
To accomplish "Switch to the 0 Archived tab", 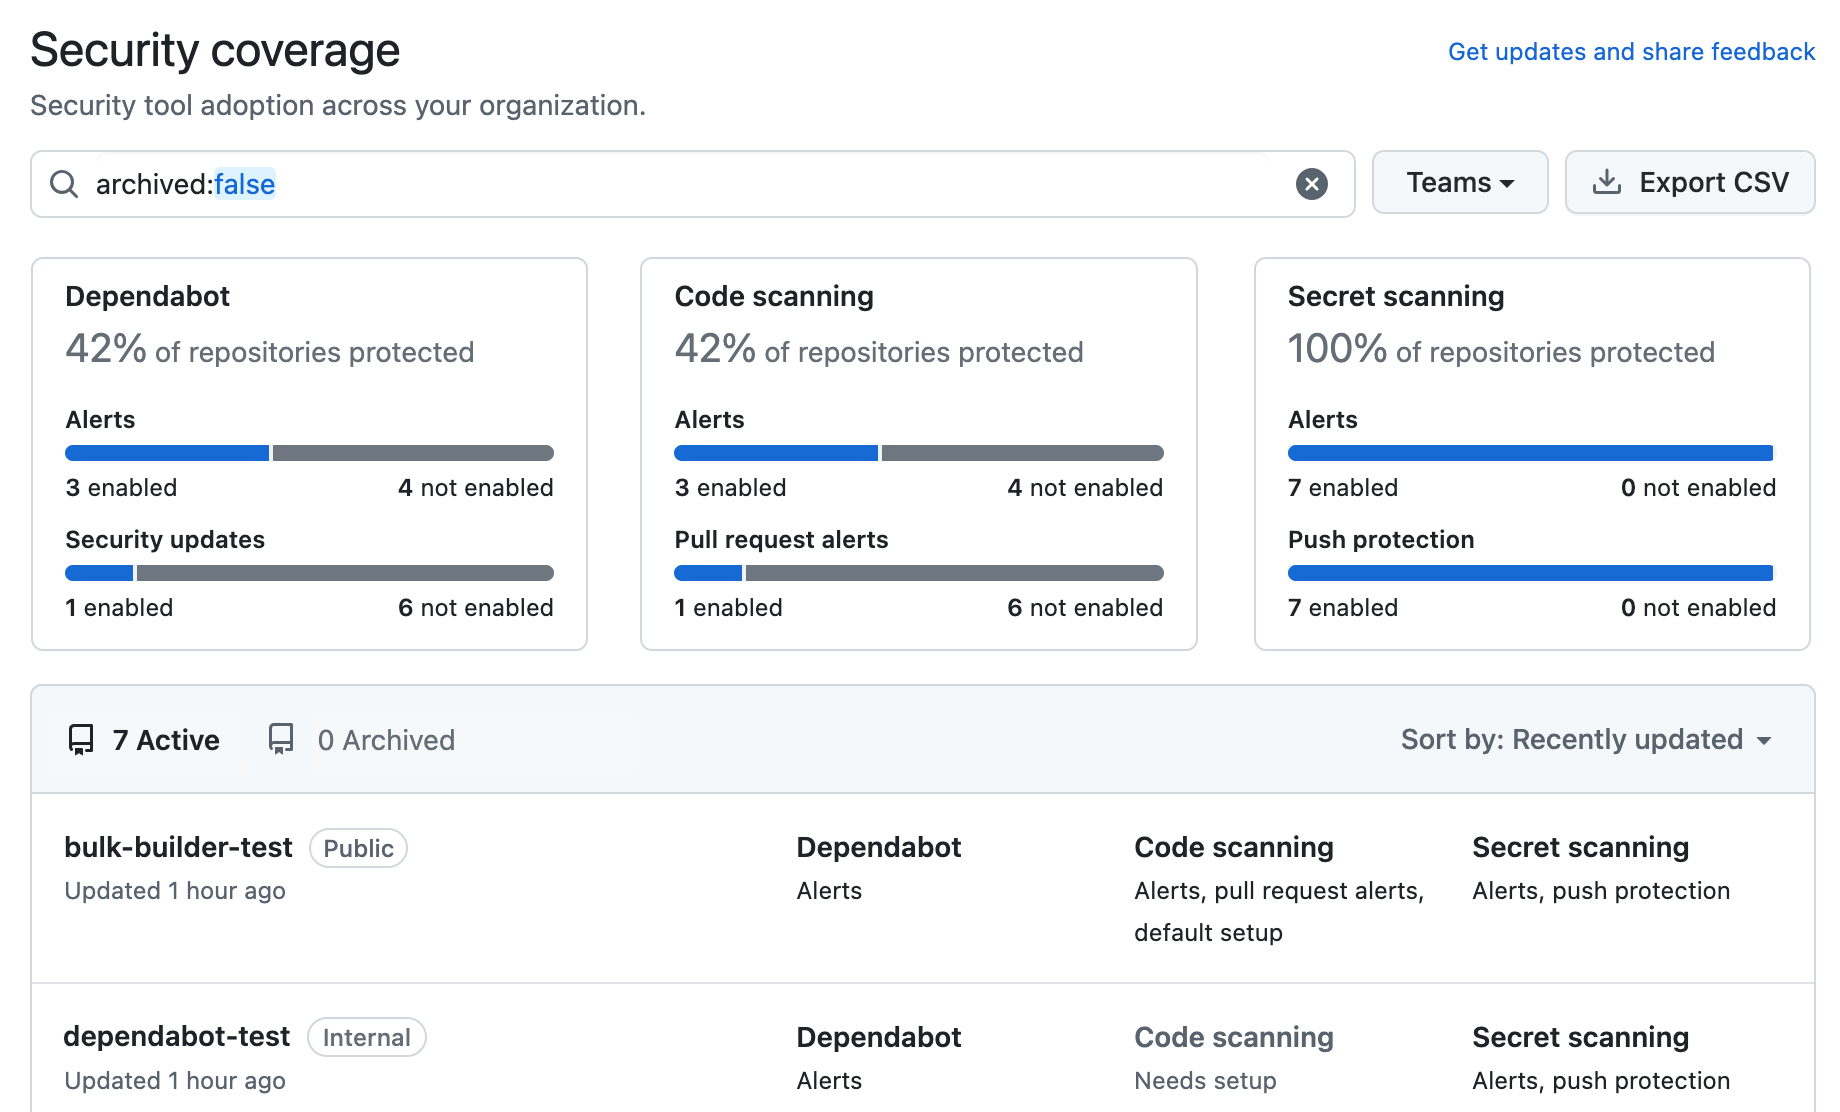I will [x=386, y=740].
